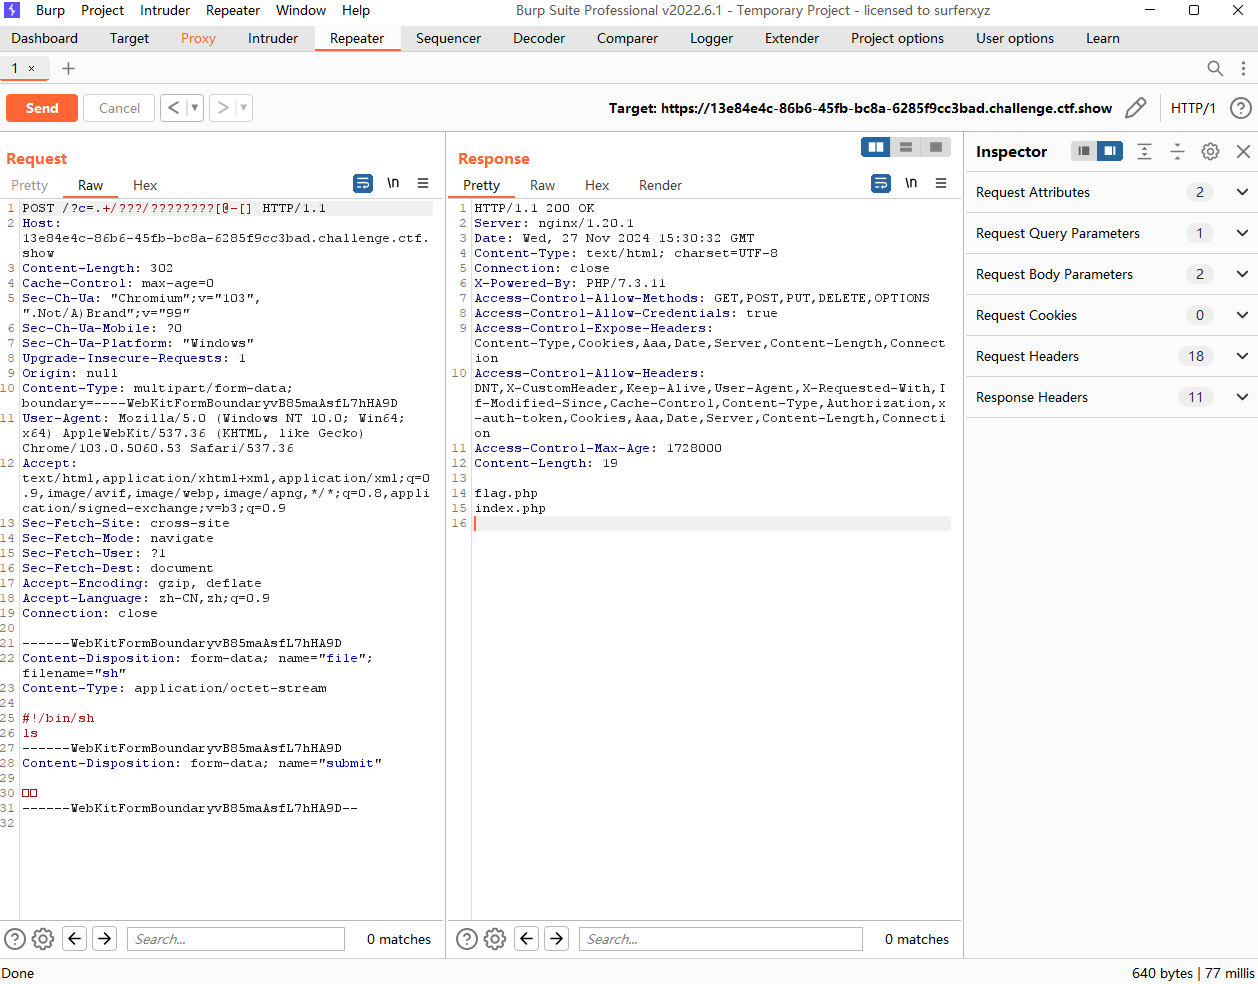Go to the next request in history
Viewport: 1258px width, 984px height.
(x=223, y=108)
